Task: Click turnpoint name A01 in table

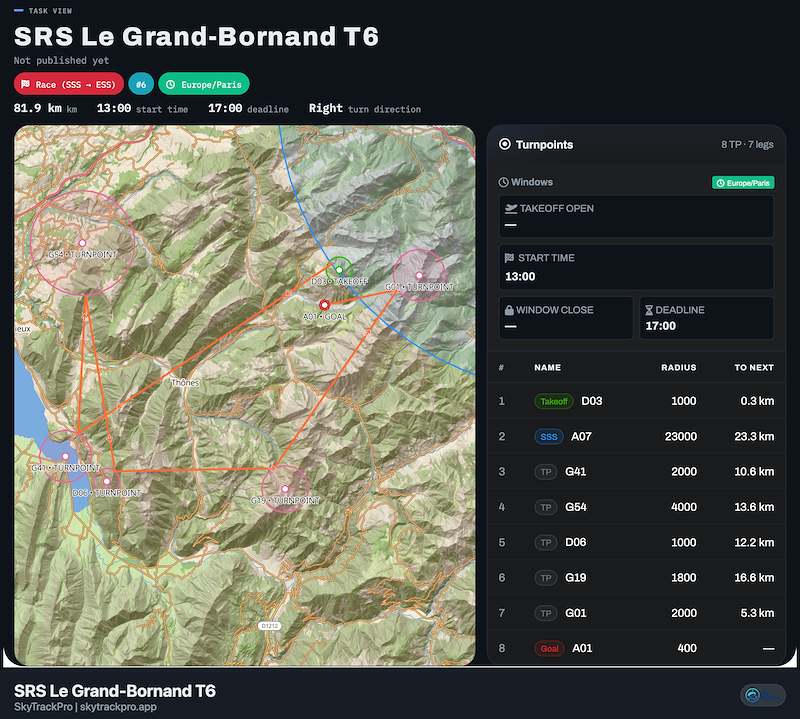Action: click(582, 648)
